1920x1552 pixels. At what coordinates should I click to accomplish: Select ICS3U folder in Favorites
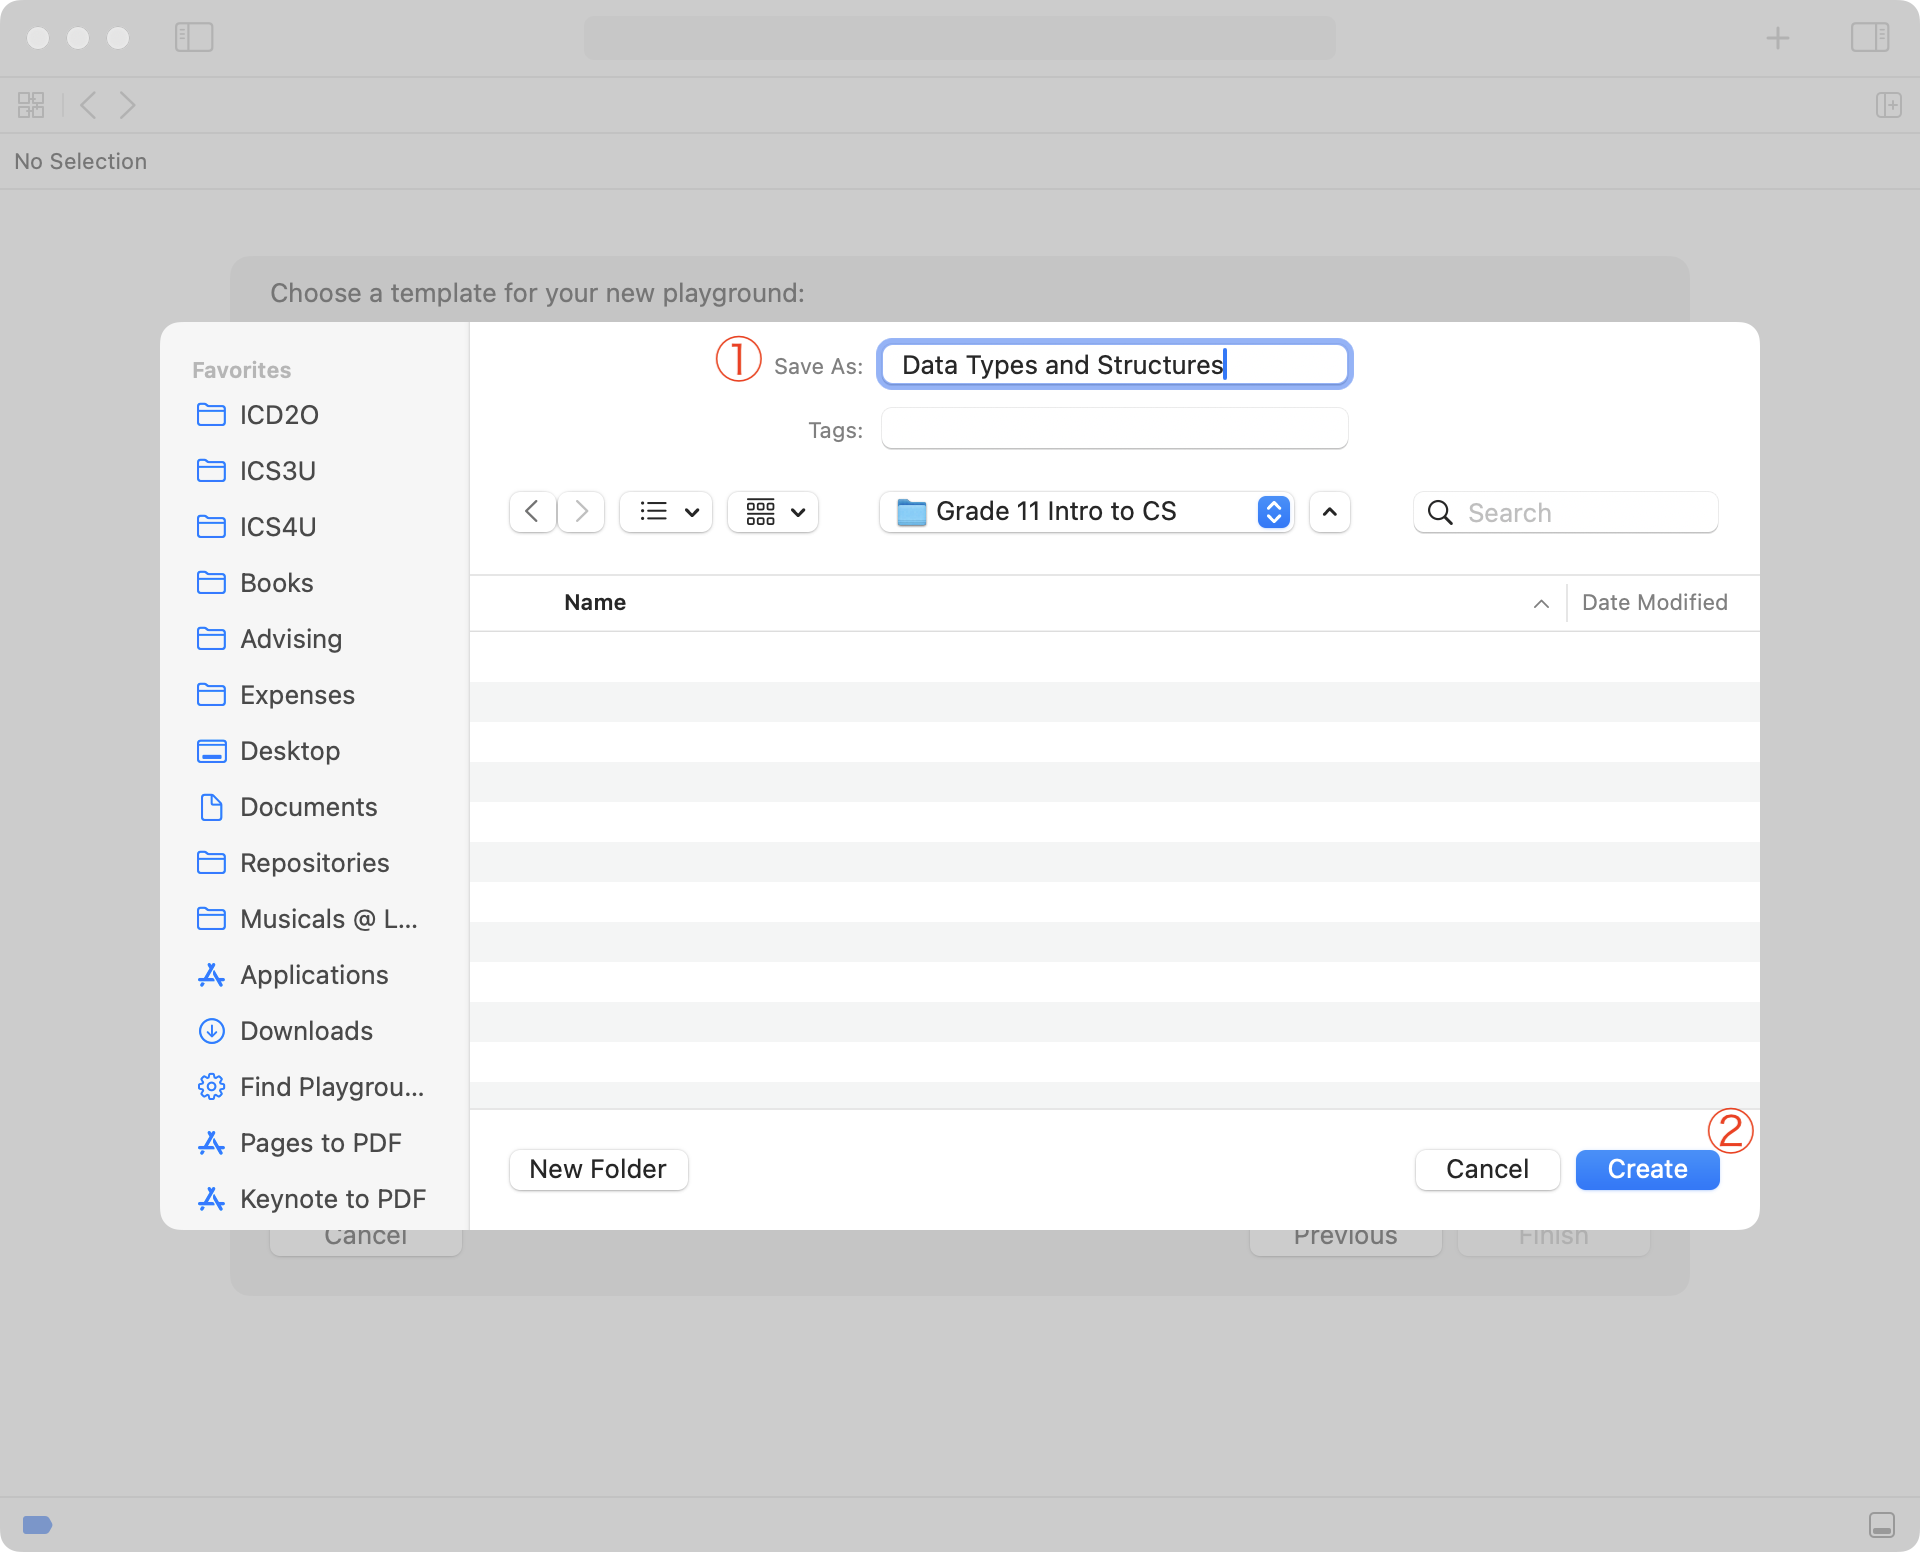coord(277,471)
